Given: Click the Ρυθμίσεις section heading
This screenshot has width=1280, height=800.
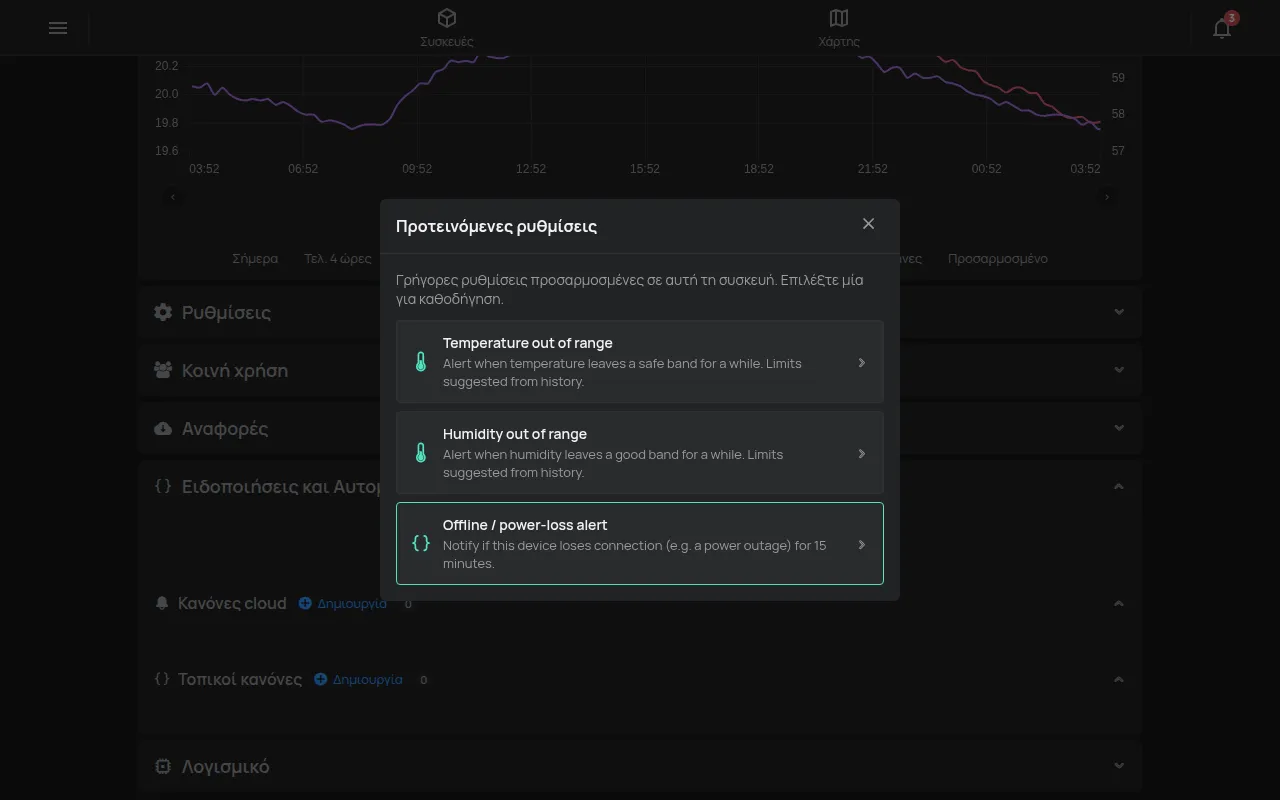Looking at the screenshot, I should click(226, 312).
